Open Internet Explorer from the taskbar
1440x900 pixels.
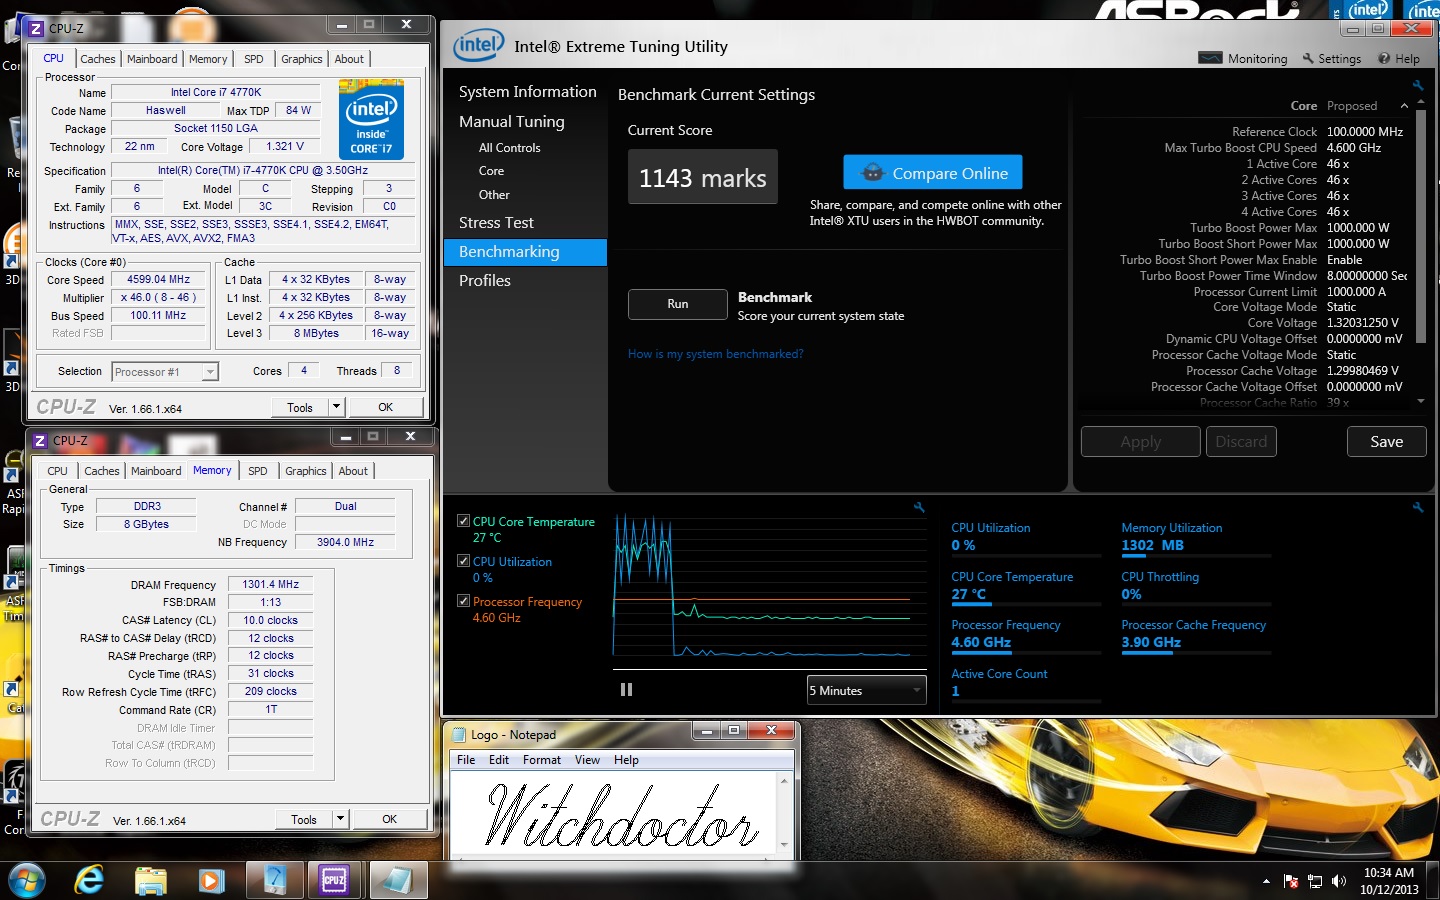[x=90, y=880]
